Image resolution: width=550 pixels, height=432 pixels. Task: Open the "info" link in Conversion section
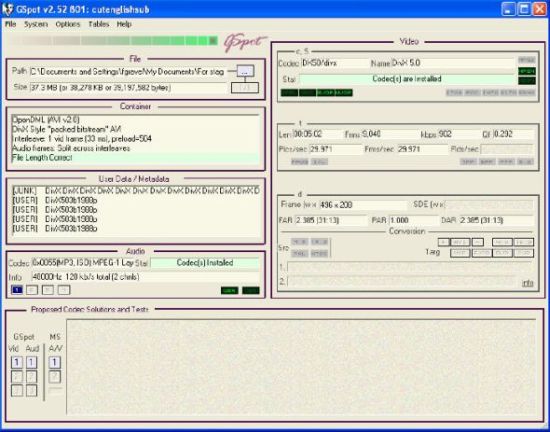(528, 283)
